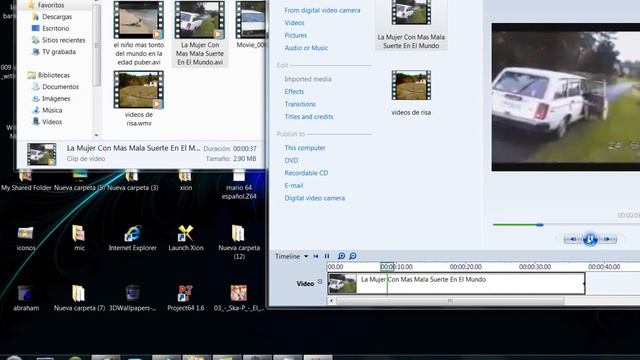Click details pane duration 00:00:37
The width and height of the screenshot is (640, 360).
(244, 149)
